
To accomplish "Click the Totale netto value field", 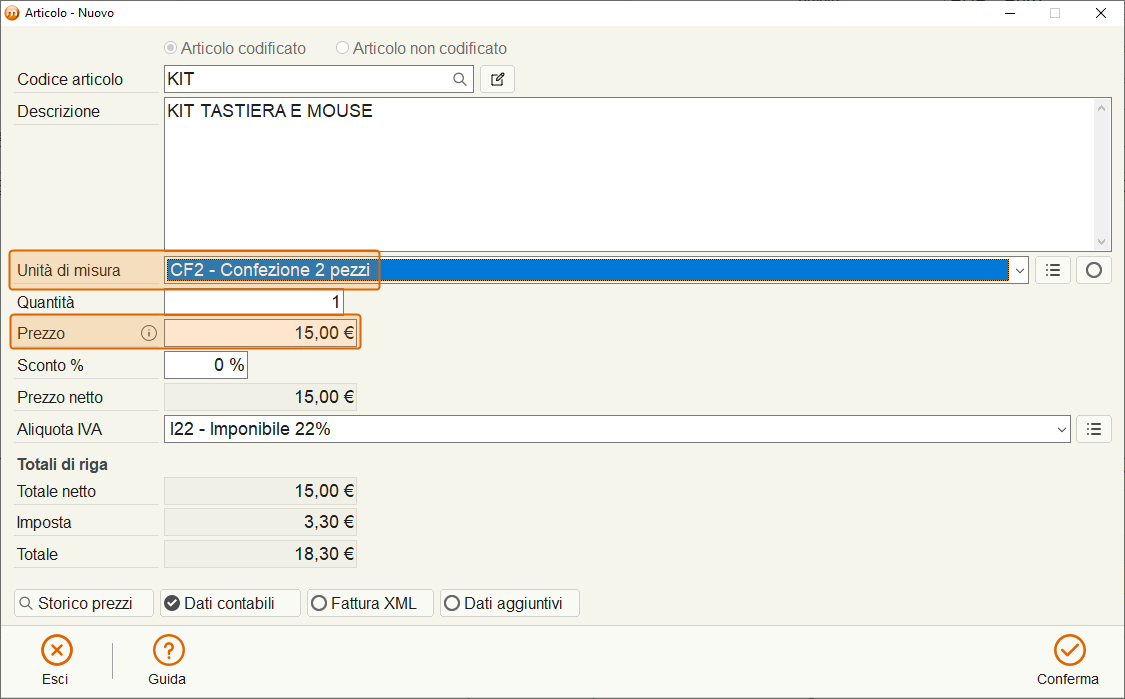I will 260,491.
